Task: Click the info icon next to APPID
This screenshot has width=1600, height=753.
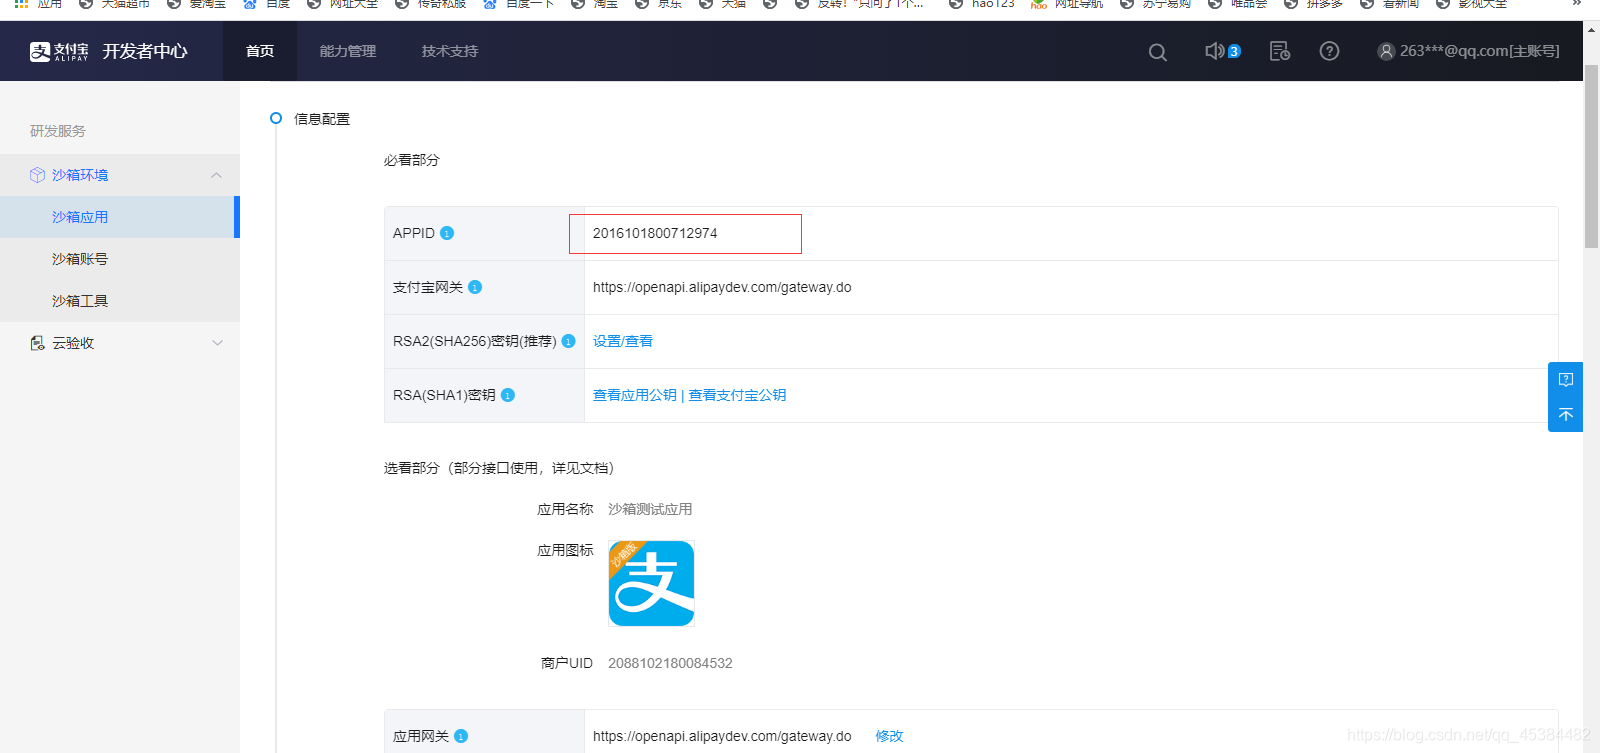Action: point(447,233)
